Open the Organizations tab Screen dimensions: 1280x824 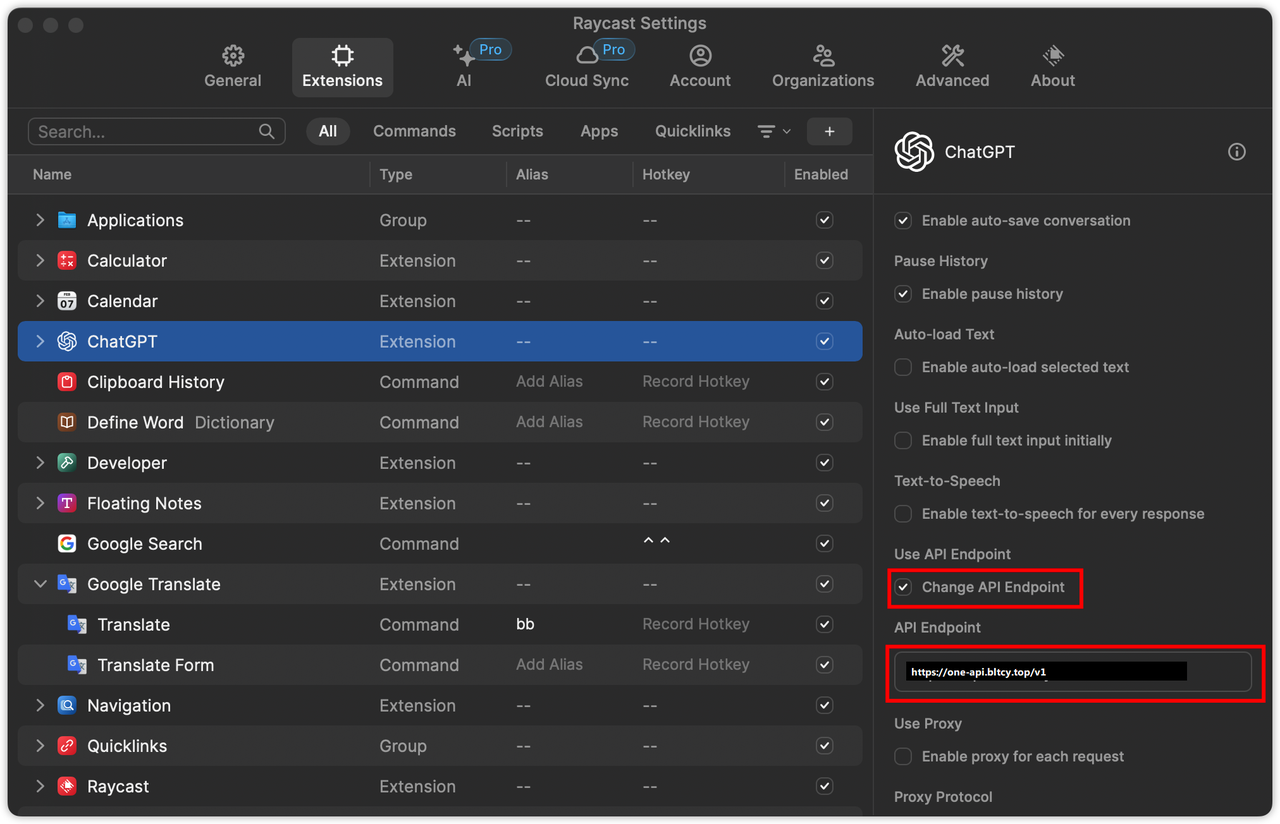(823, 66)
